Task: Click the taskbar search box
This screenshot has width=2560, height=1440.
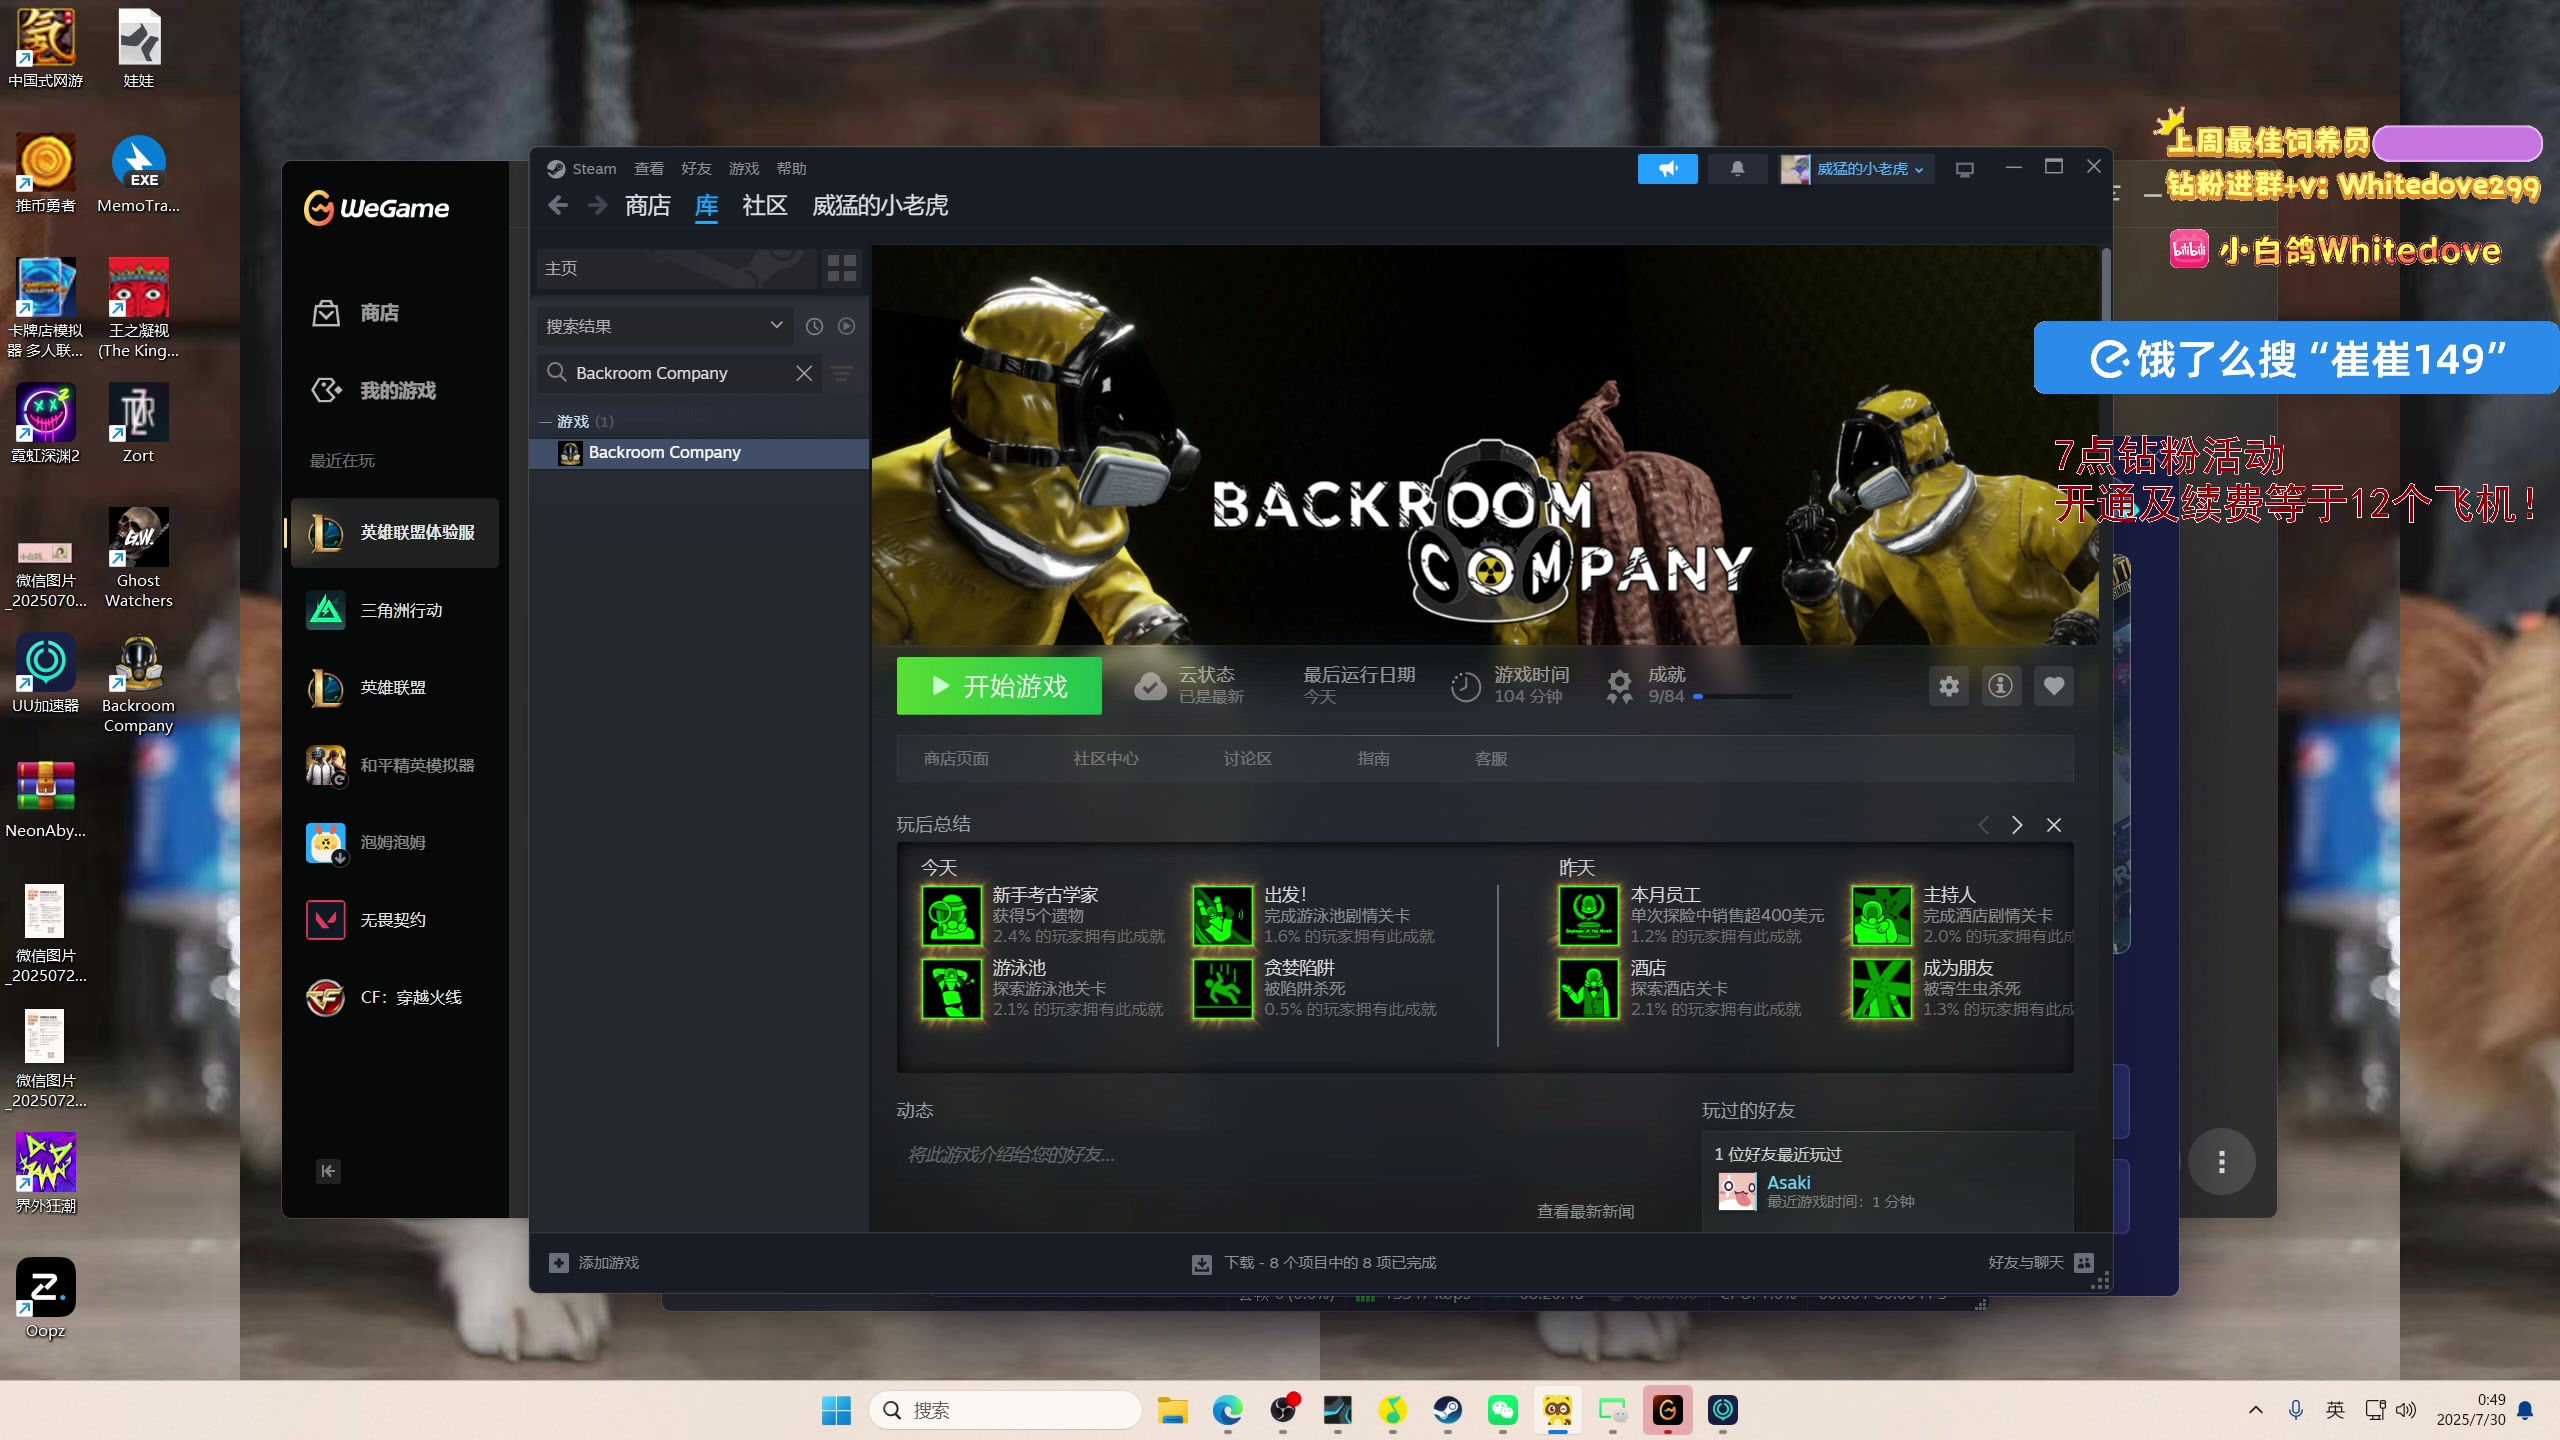Action: [x=1005, y=1410]
